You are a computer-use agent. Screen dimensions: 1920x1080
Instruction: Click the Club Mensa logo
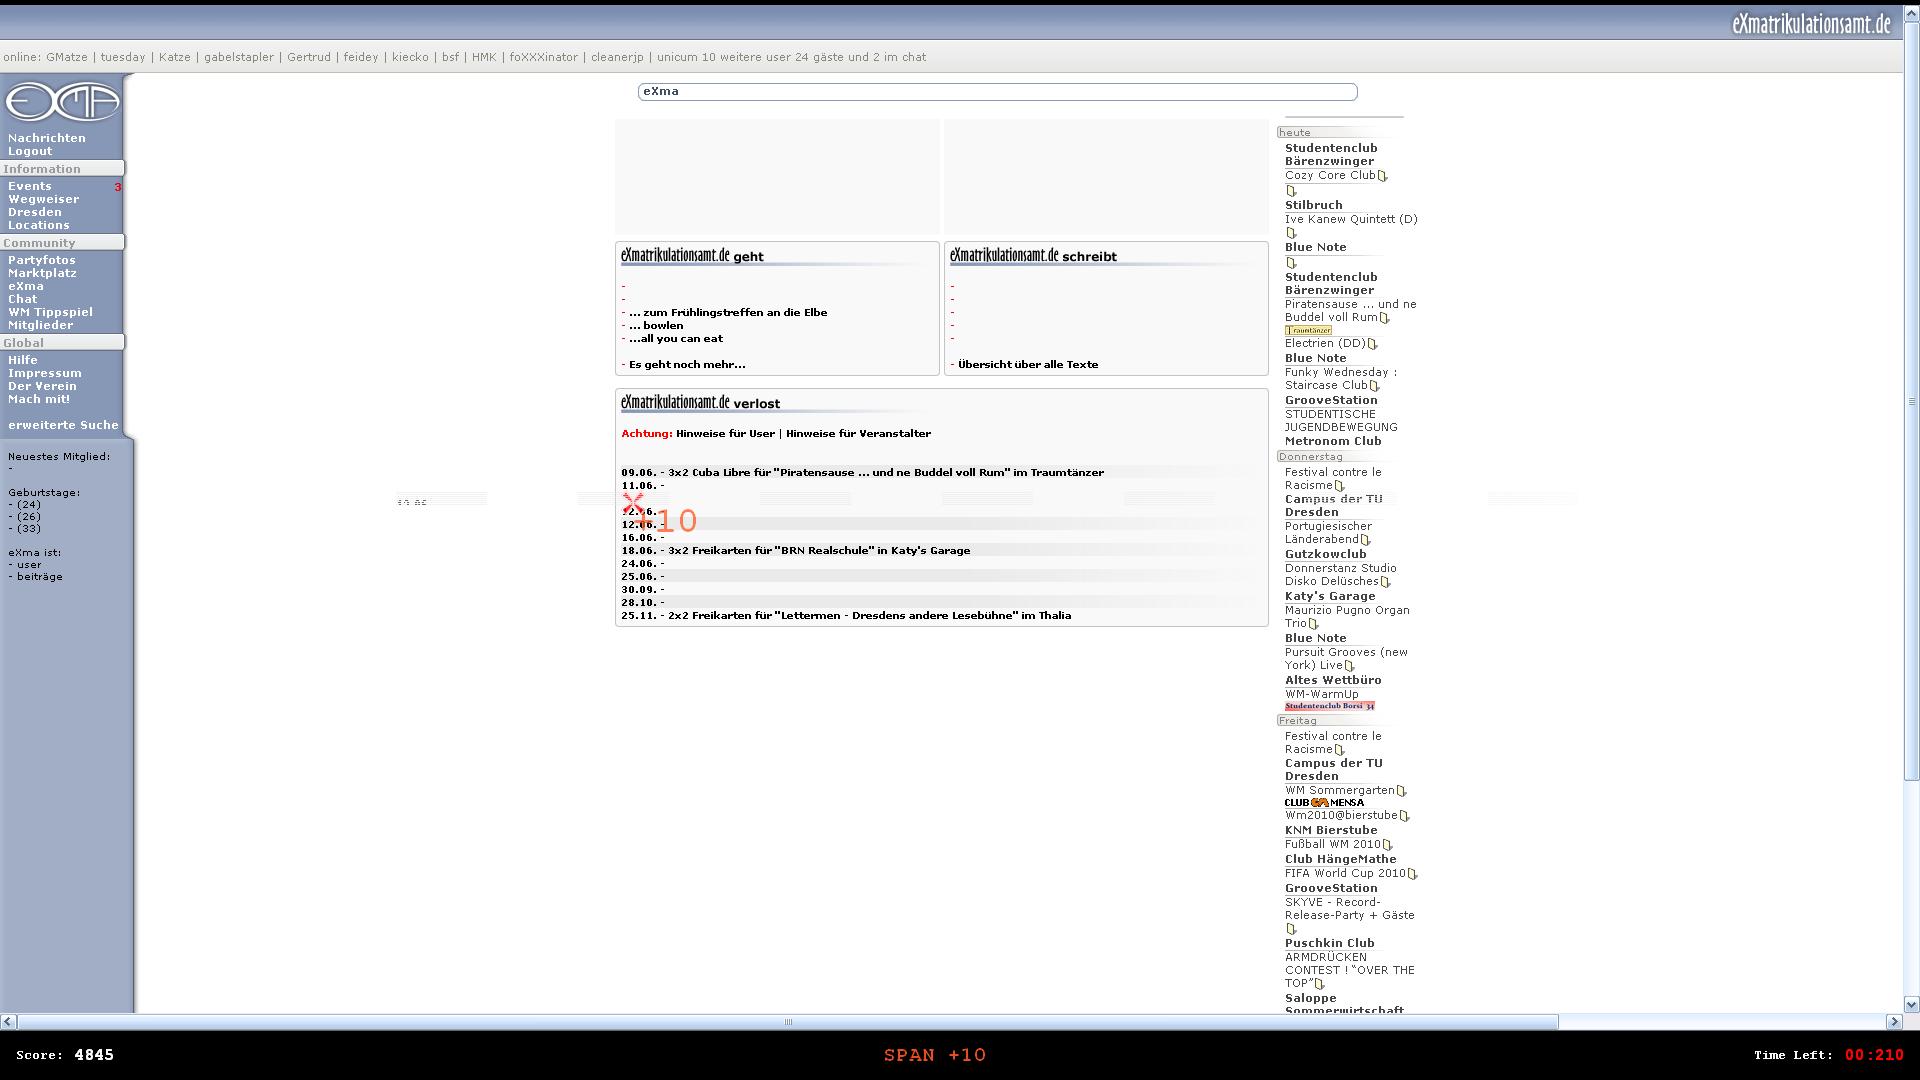(x=1324, y=803)
